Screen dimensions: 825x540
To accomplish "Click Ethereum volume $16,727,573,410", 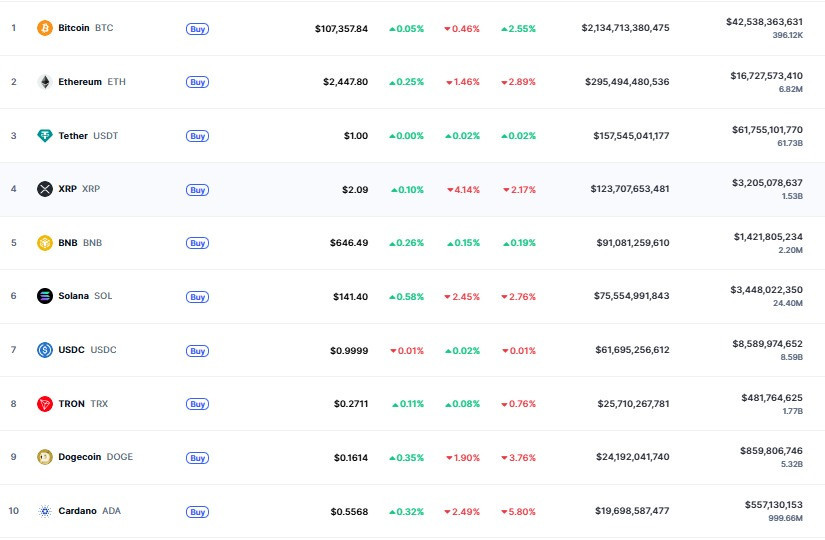I will coord(767,76).
